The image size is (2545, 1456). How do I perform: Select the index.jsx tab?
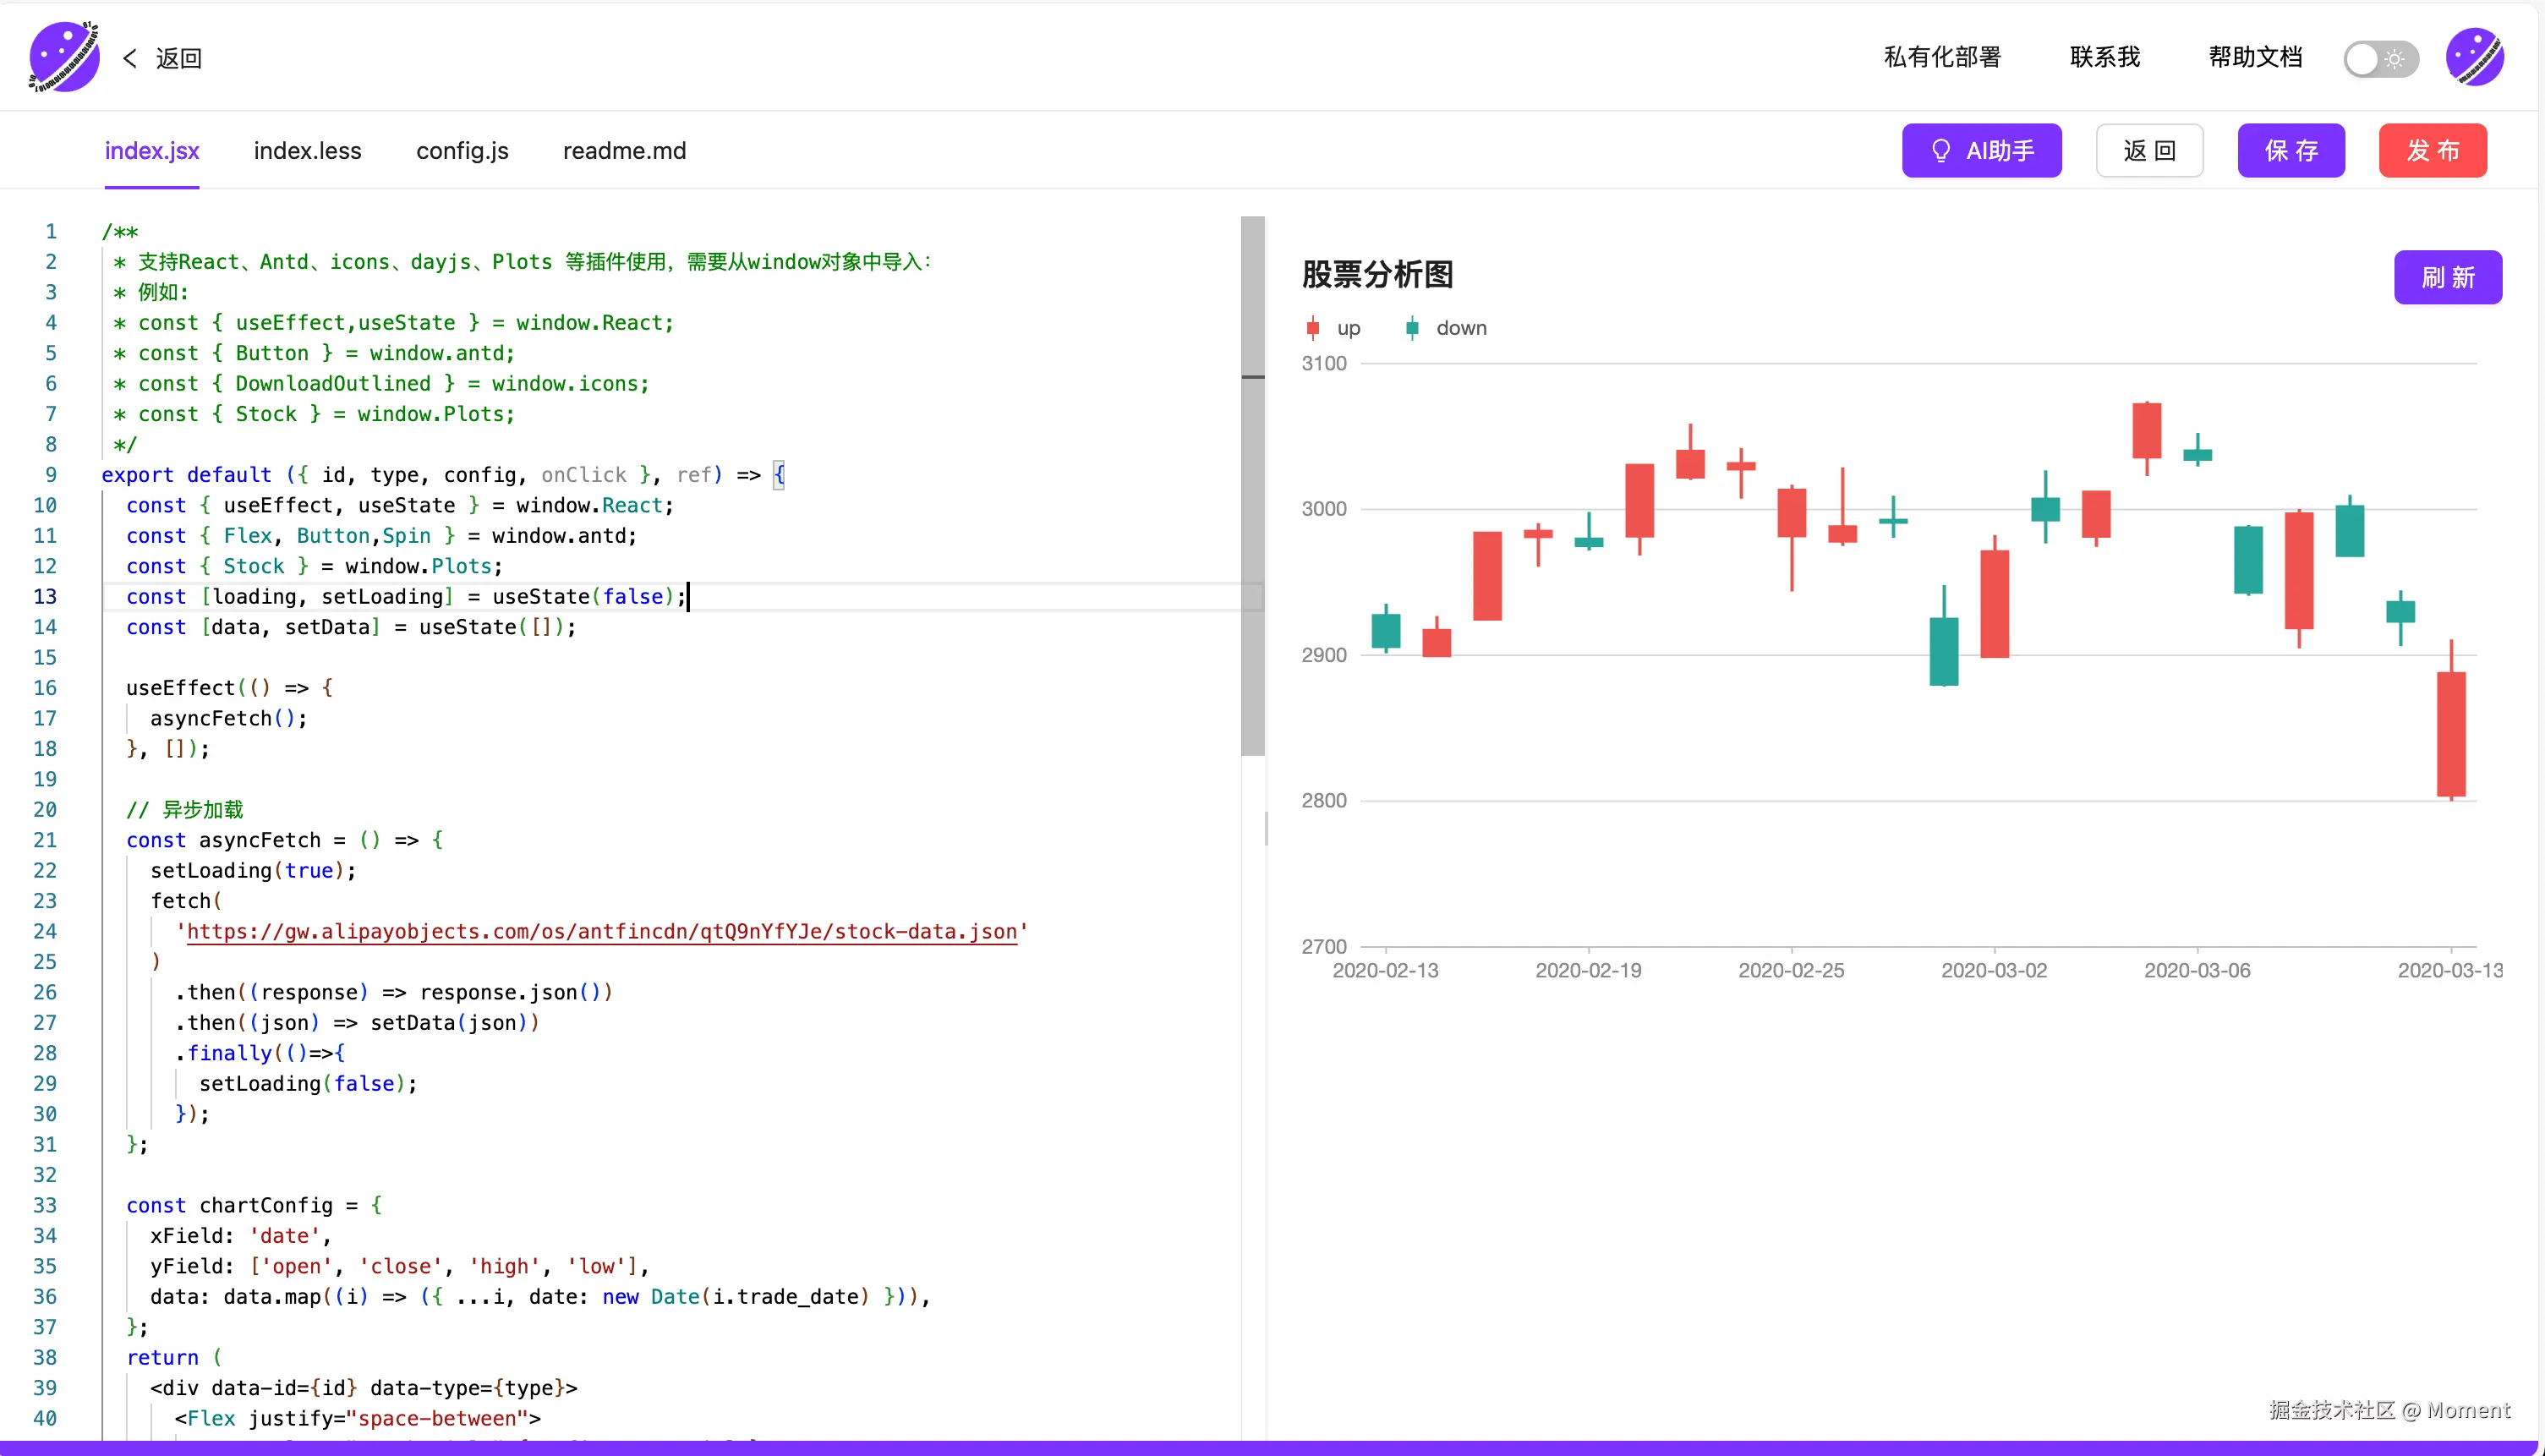(x=152, y=151)
